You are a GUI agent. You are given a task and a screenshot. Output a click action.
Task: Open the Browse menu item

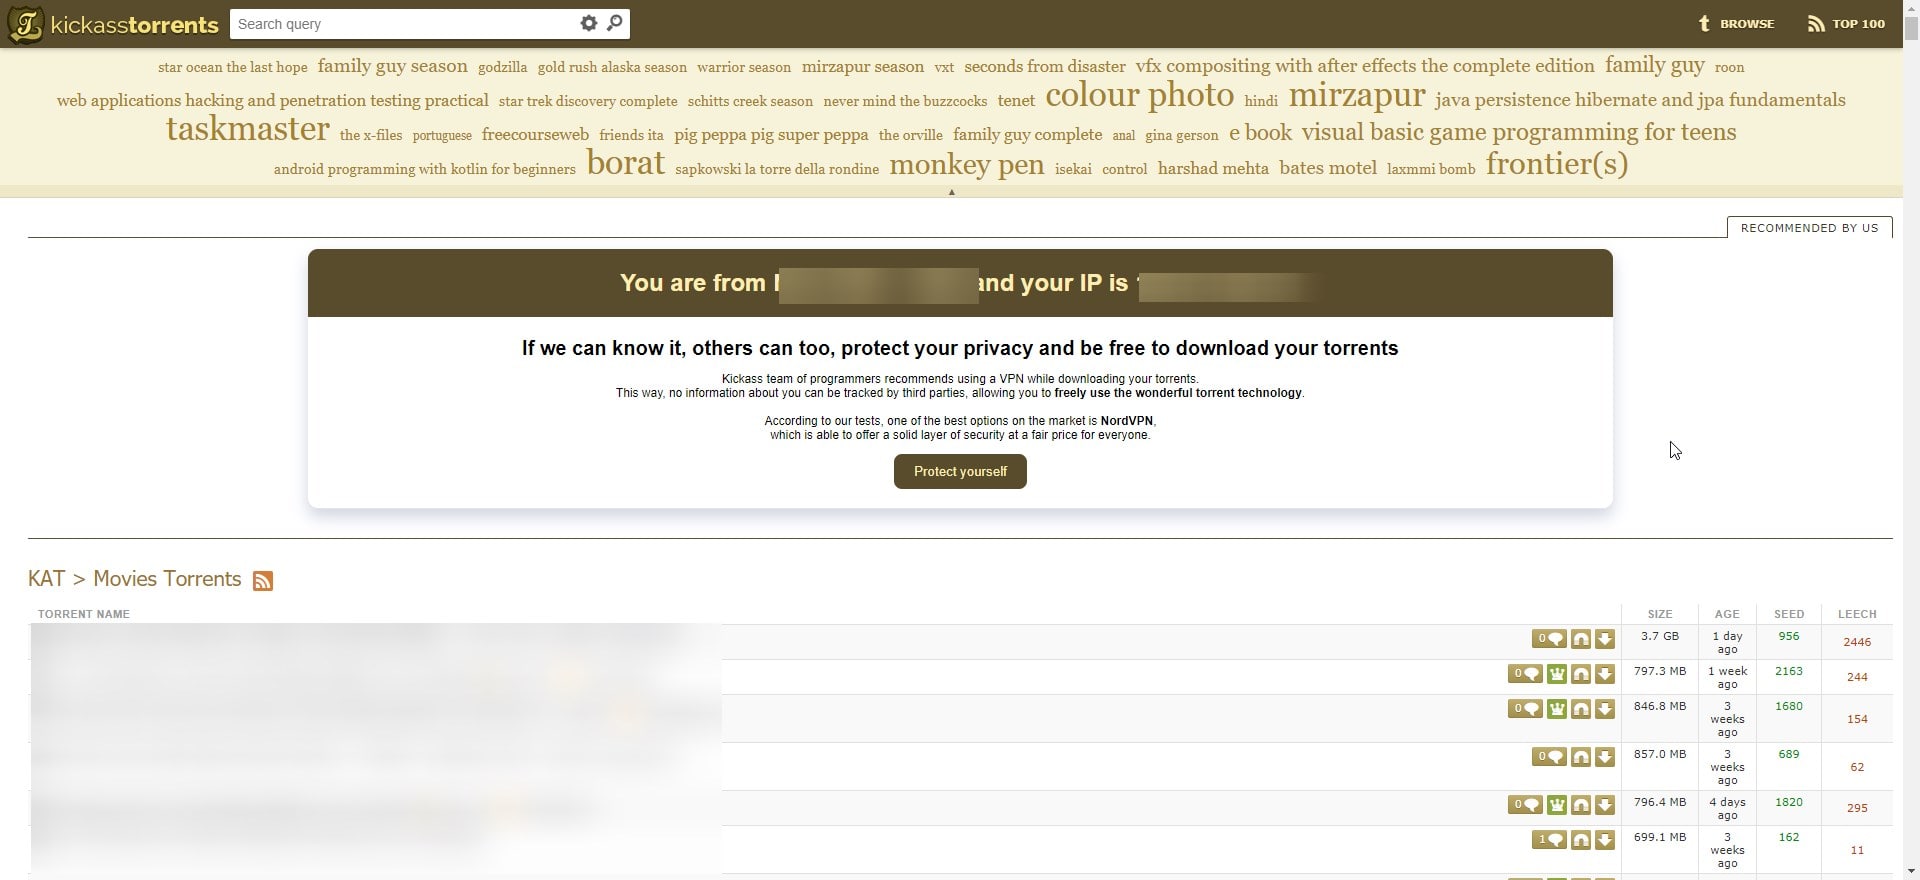(x=1736, y=24)
